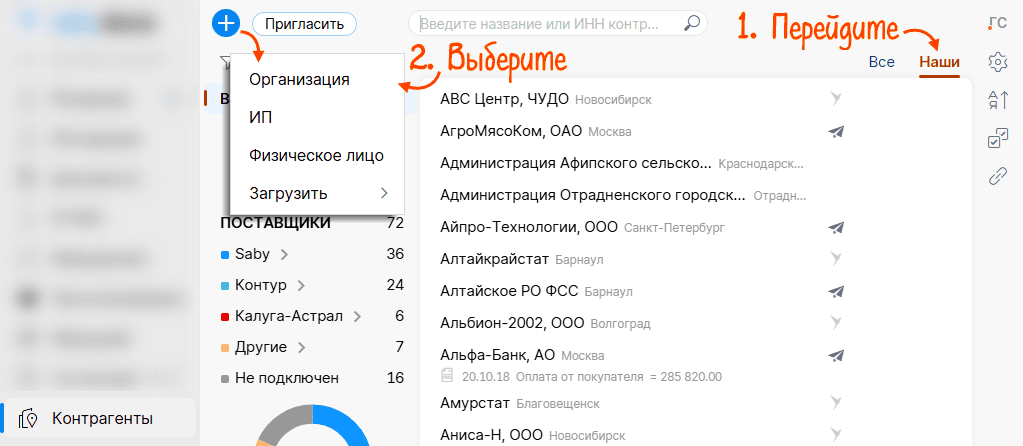1023x446 pixels.
Task: Select the Не подключен filter row
Action: pyautogui.click(x=313, y=378)
